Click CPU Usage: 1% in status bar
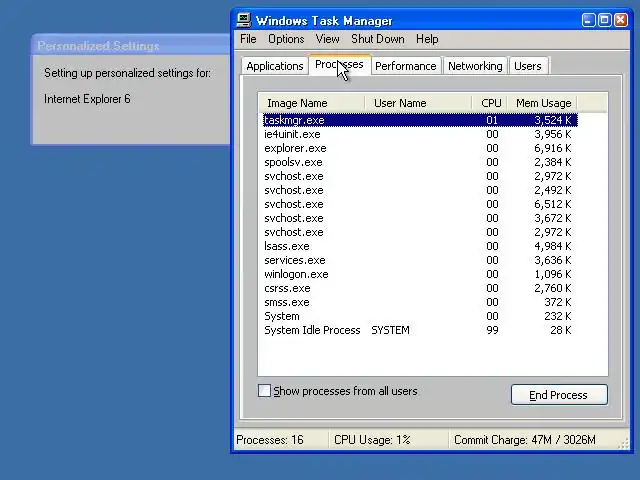640x480 pixels. [x=372, y=440]
